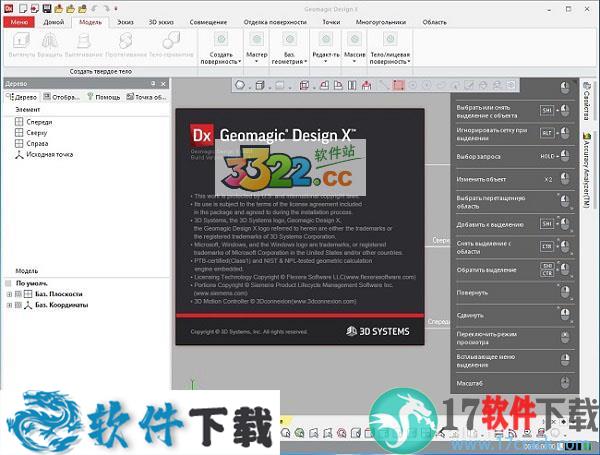This screenshot has height=455, width=600.
Task: Select the Помощь help tab
Action: [104, 97]
